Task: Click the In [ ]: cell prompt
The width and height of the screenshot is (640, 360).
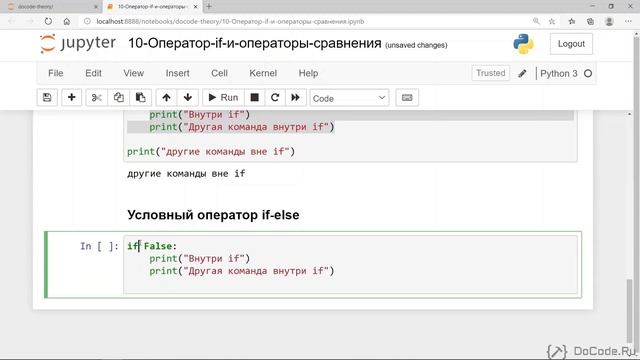Action: (x=99, y=246)
